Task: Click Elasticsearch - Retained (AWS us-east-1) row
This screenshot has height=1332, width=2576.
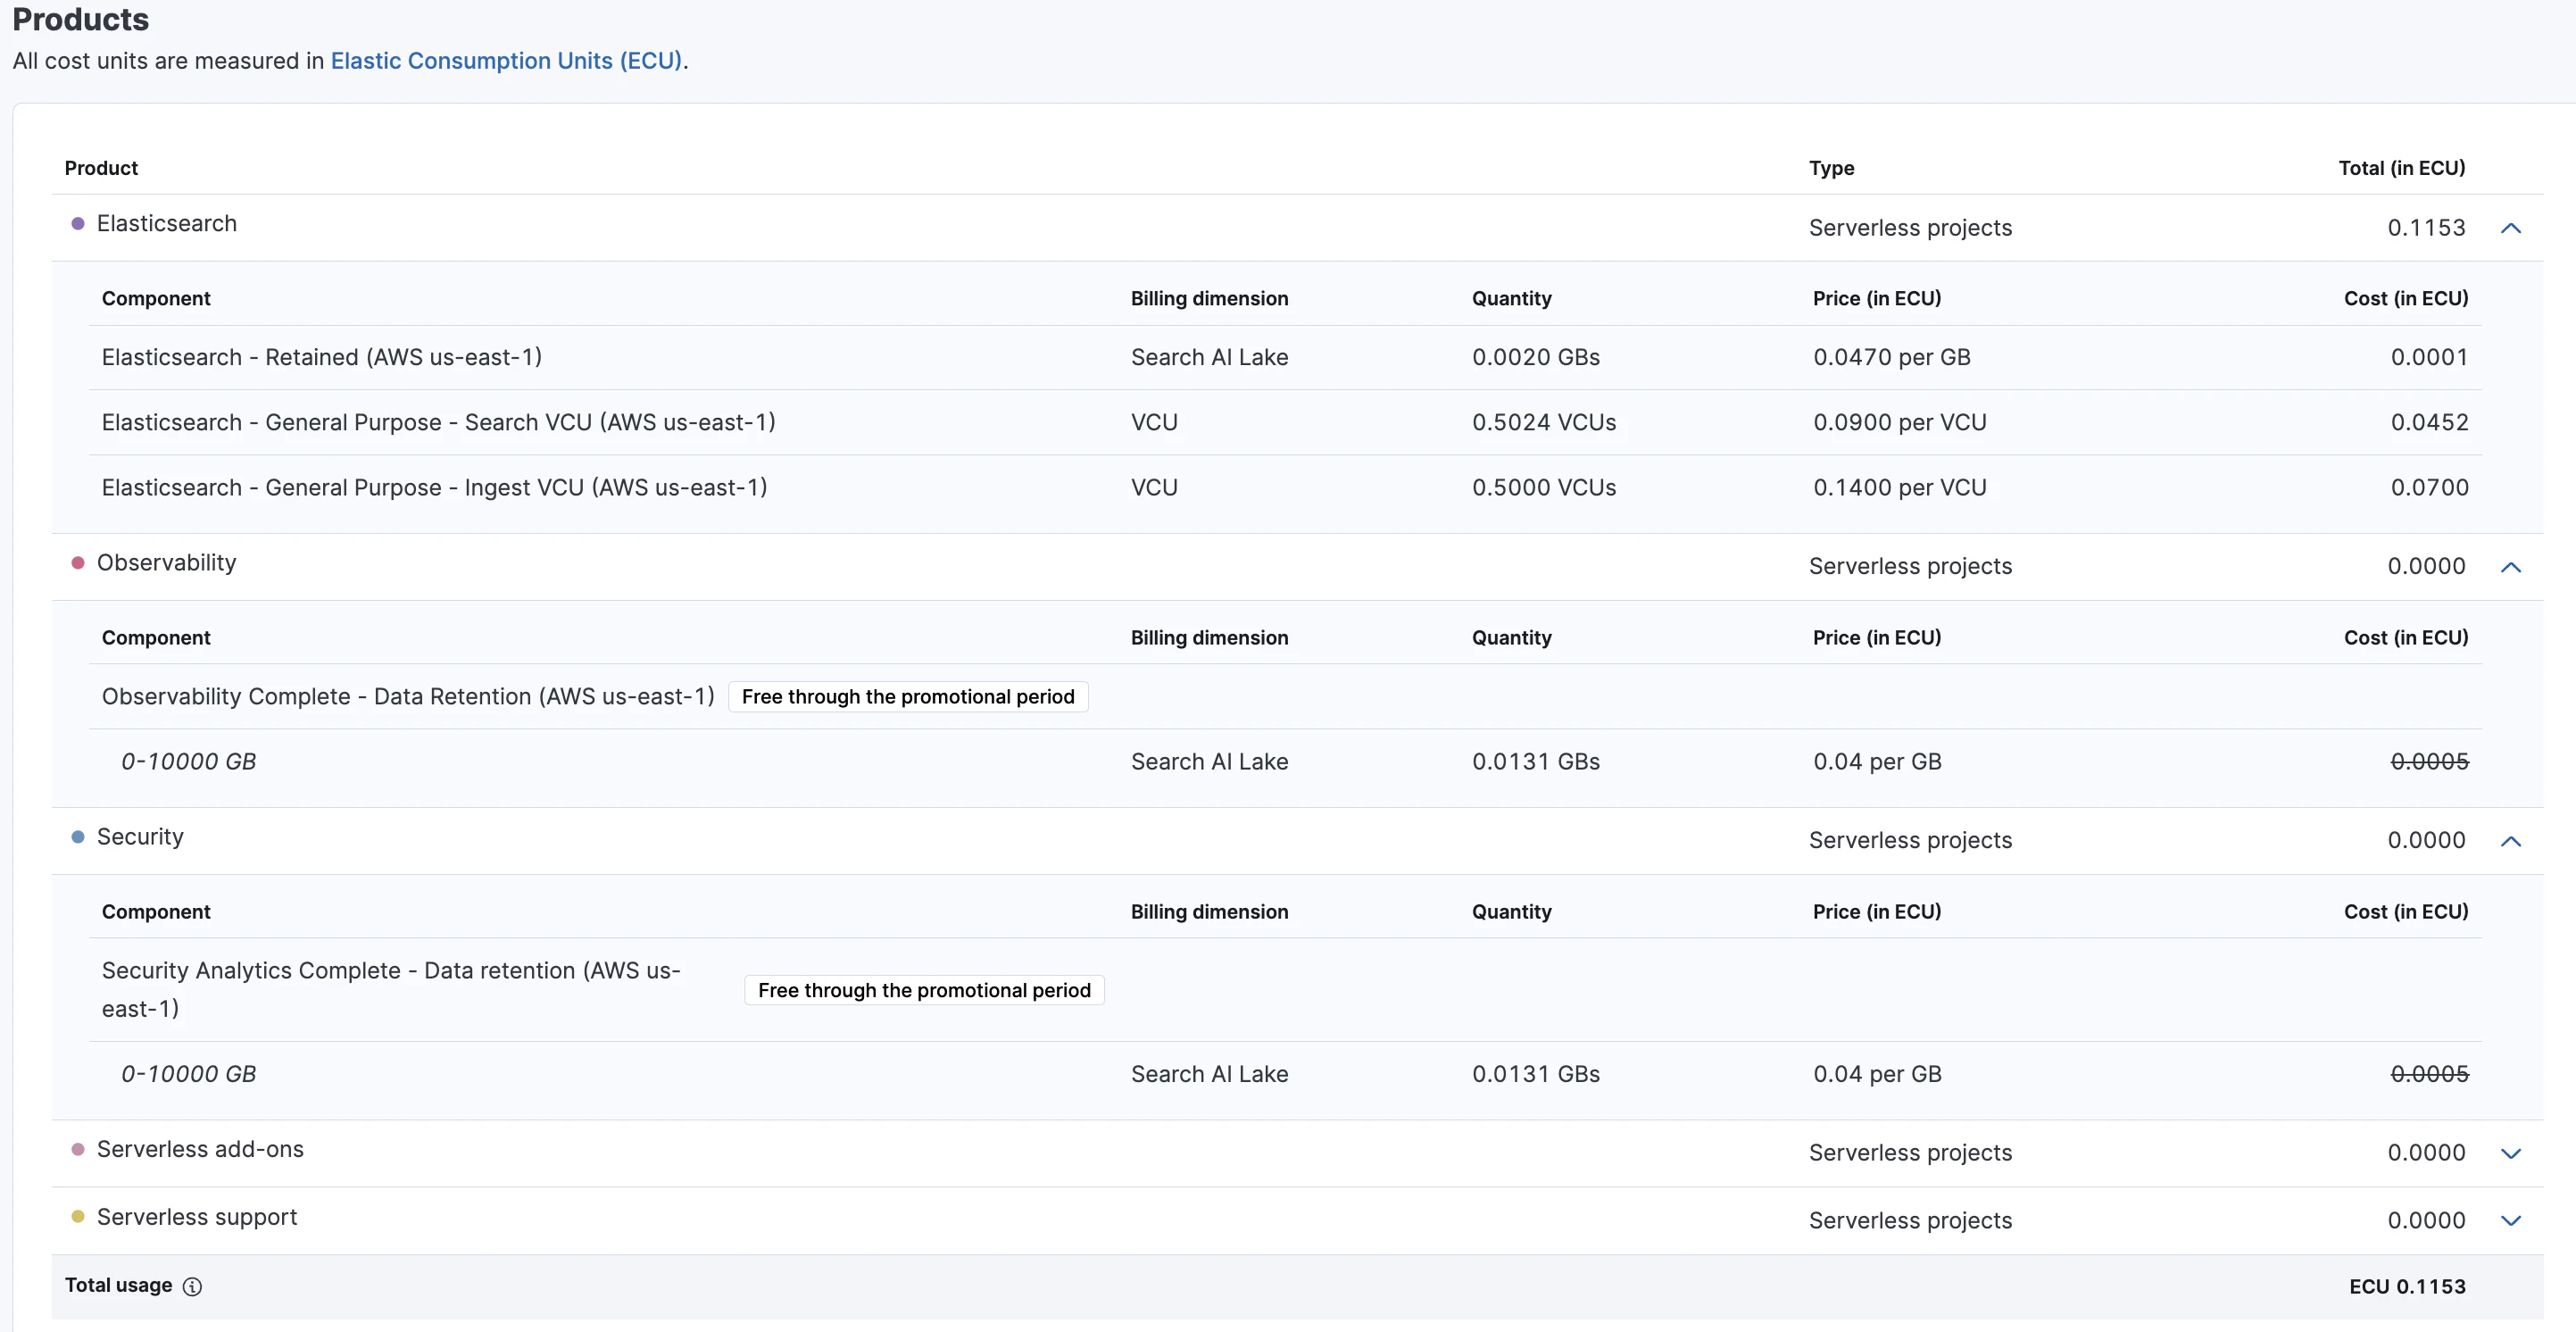Action: [x=1285, y=357]
